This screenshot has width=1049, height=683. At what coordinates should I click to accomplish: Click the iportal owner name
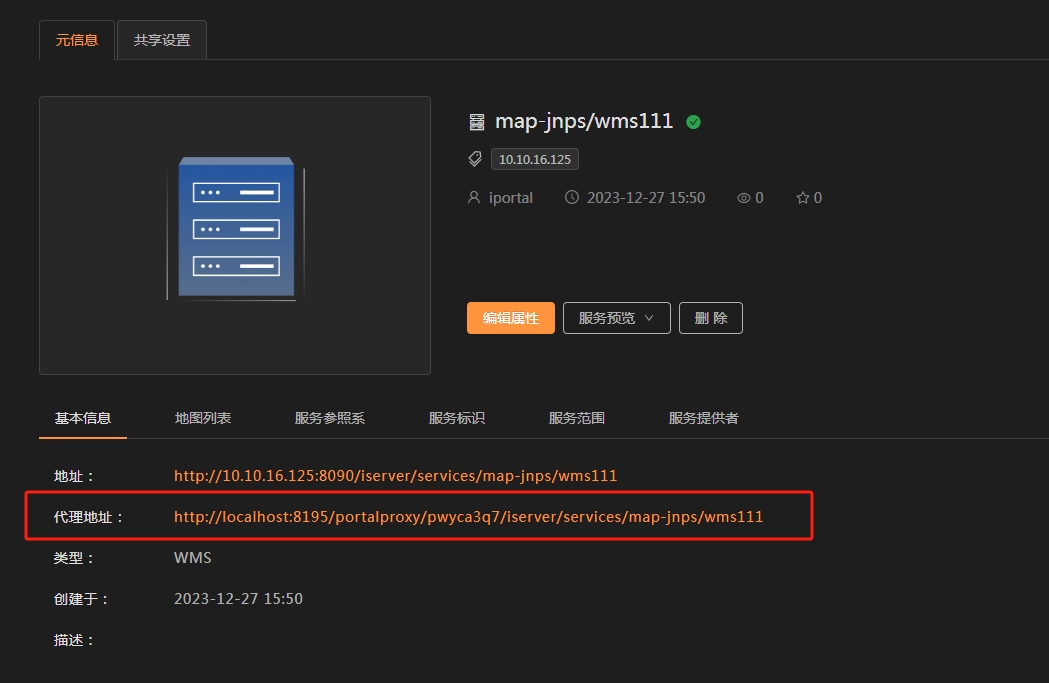coord(510,198)
